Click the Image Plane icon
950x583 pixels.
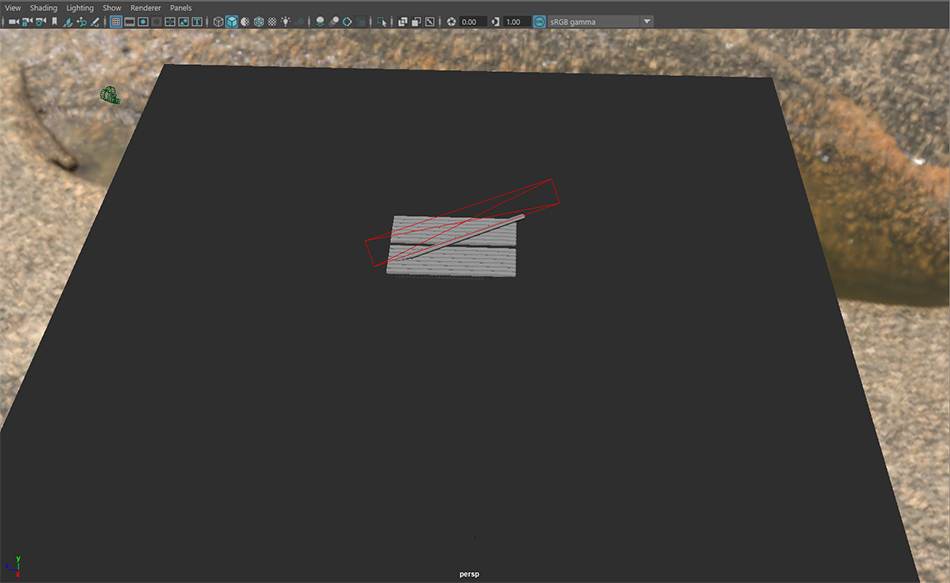[x=68, y=22]
